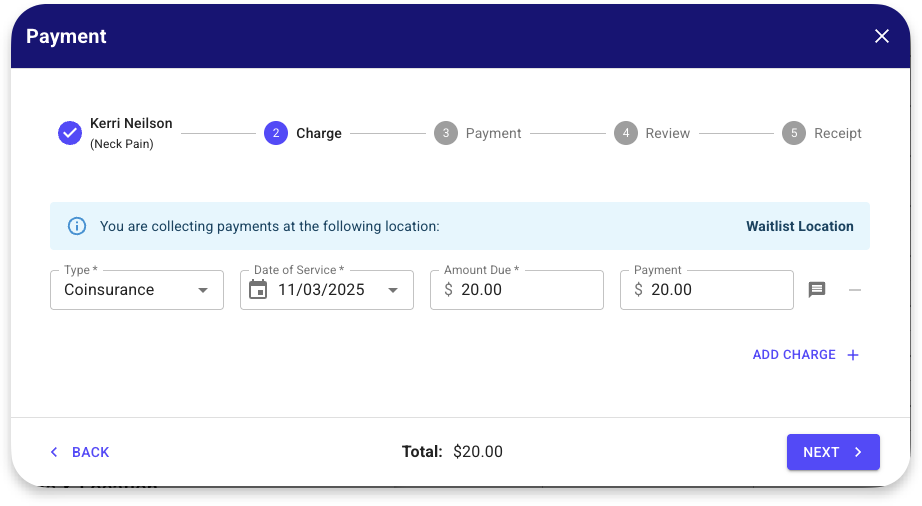This screenshot has height=506, width=922.
Task: Remove the charge row with minus icon
Action: coord(855,290)
